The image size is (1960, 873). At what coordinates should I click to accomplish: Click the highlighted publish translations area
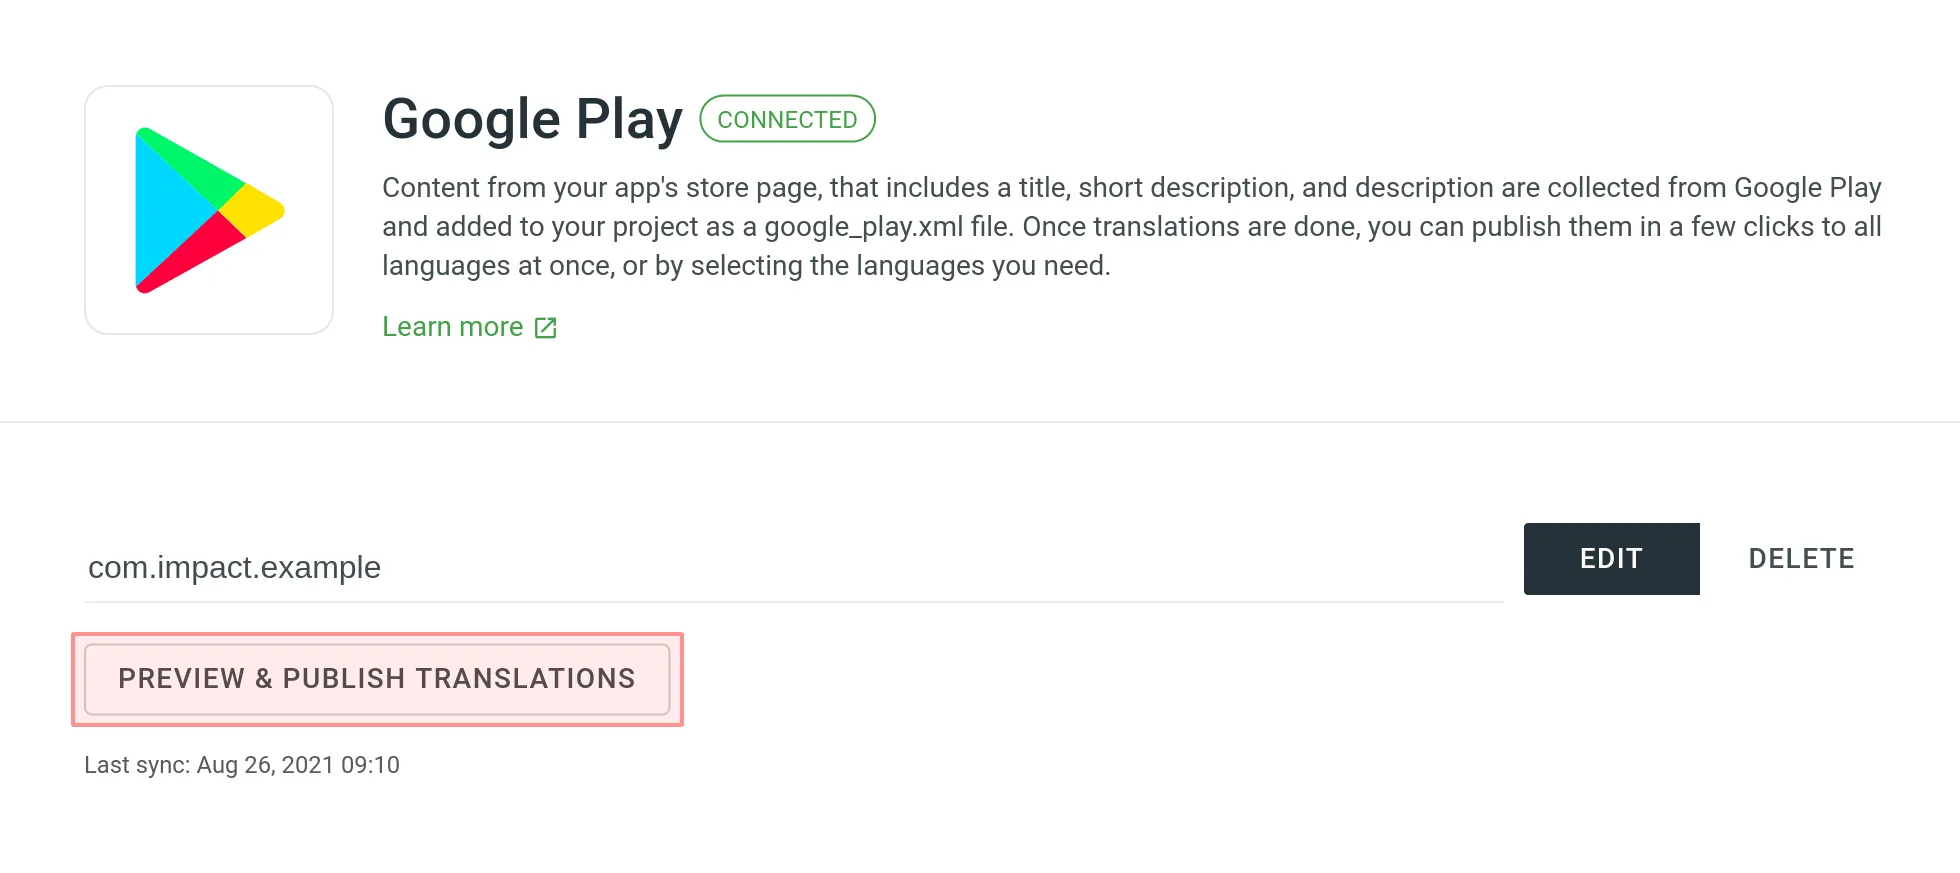[377, 678]
